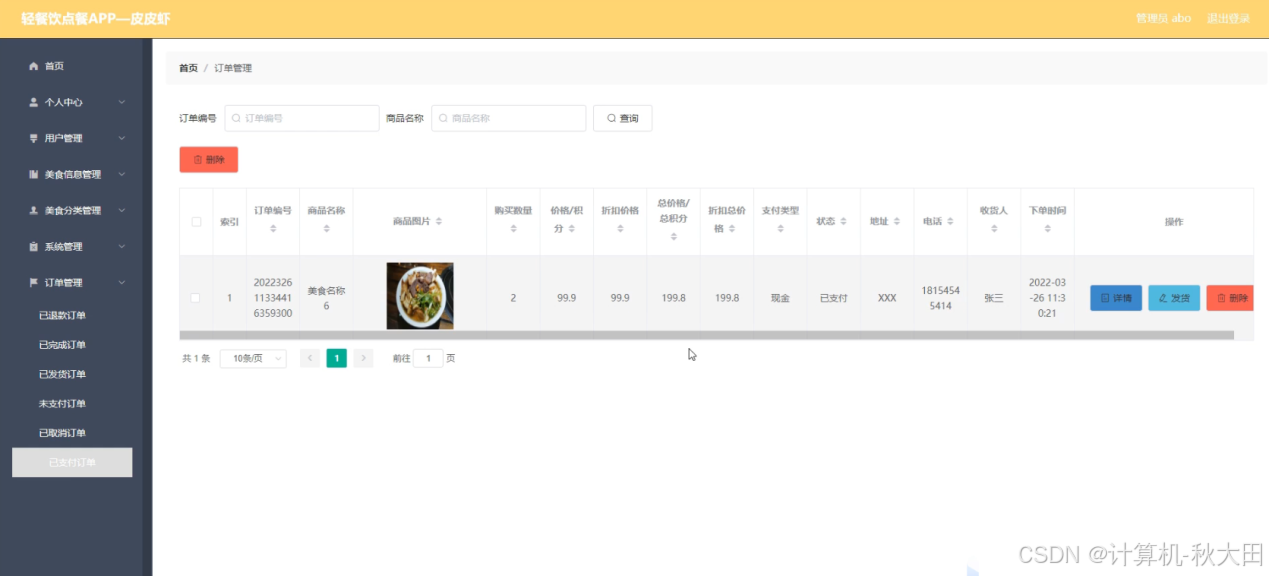Click the 美食名称6 product name cell
The height and width of the screenshot is (576, 1269).
(326, 298)
